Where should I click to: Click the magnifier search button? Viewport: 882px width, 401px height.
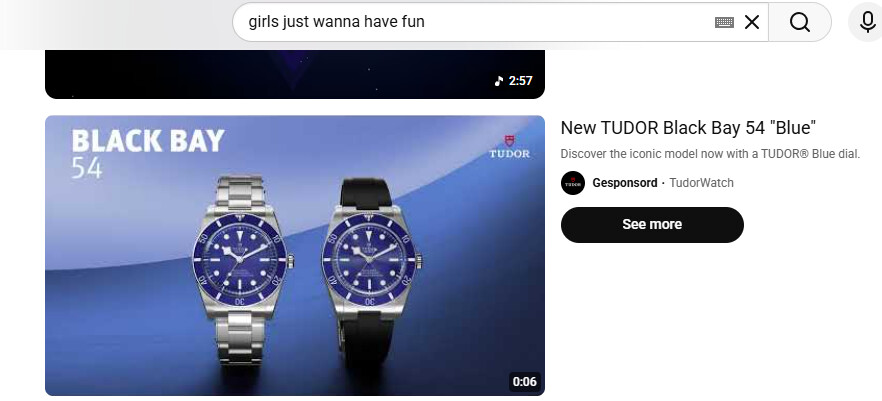(799, 22)
